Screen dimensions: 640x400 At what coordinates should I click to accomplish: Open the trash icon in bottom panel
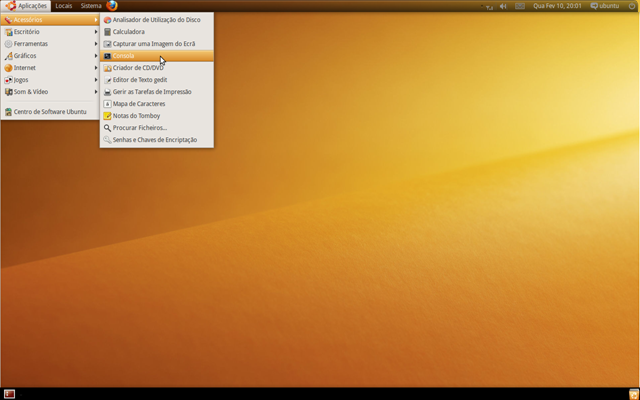[x=633, y=394]
